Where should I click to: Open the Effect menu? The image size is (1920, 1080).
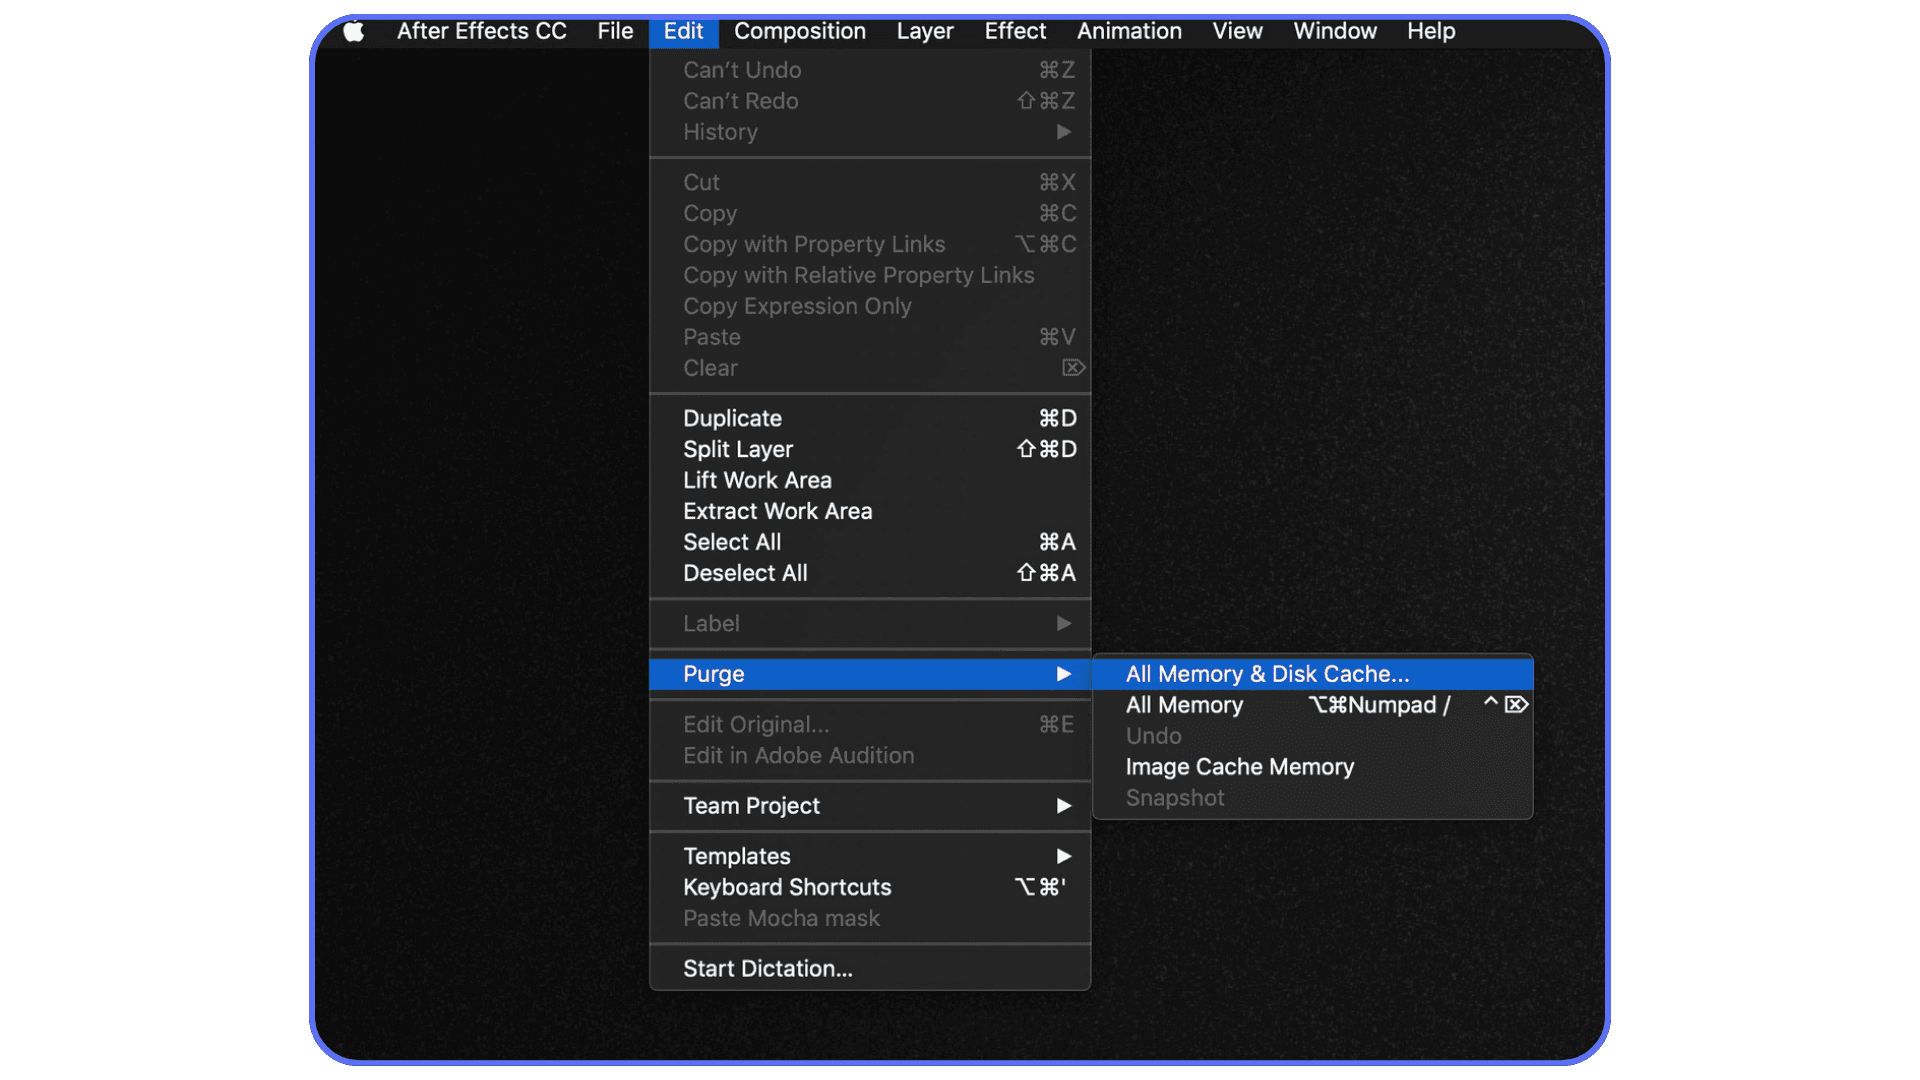click(x=1014, y=31)
